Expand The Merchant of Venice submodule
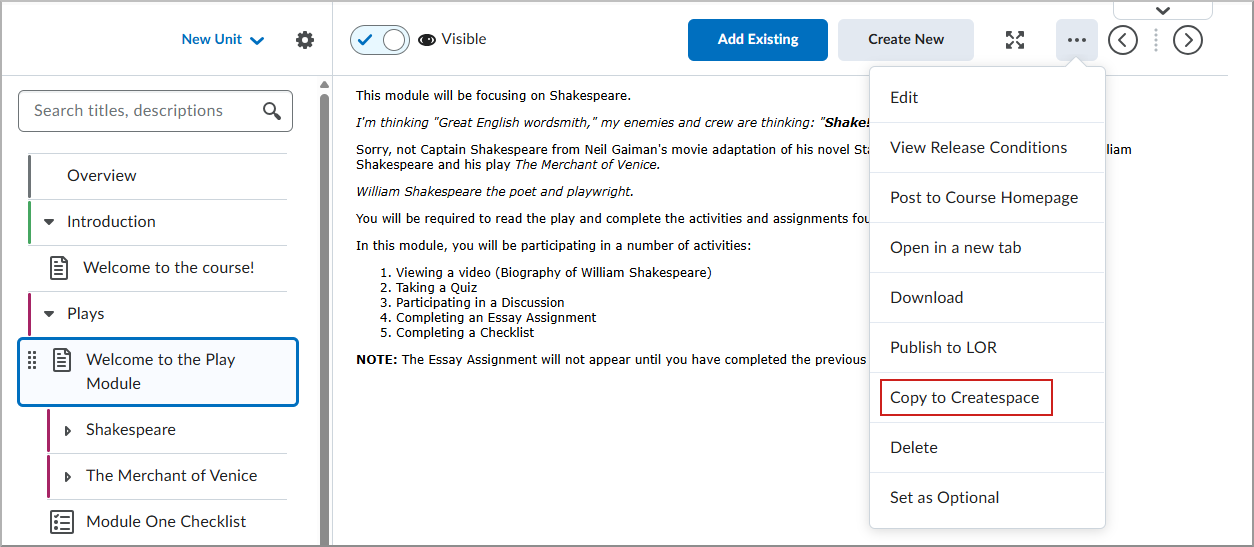 coord(68,476)
